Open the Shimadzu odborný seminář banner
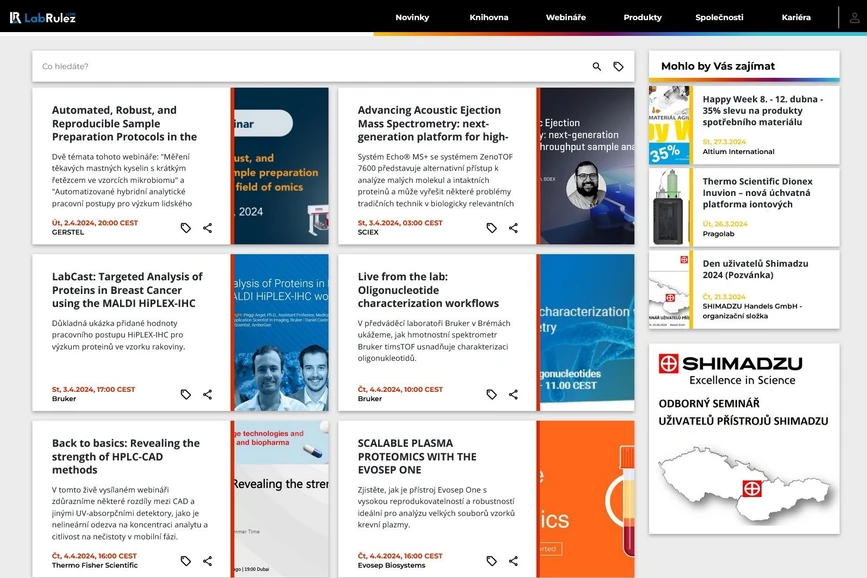Image resolution: width=867 pixels, height=578 pixels. pyautogui.click(x=744, y=439)
